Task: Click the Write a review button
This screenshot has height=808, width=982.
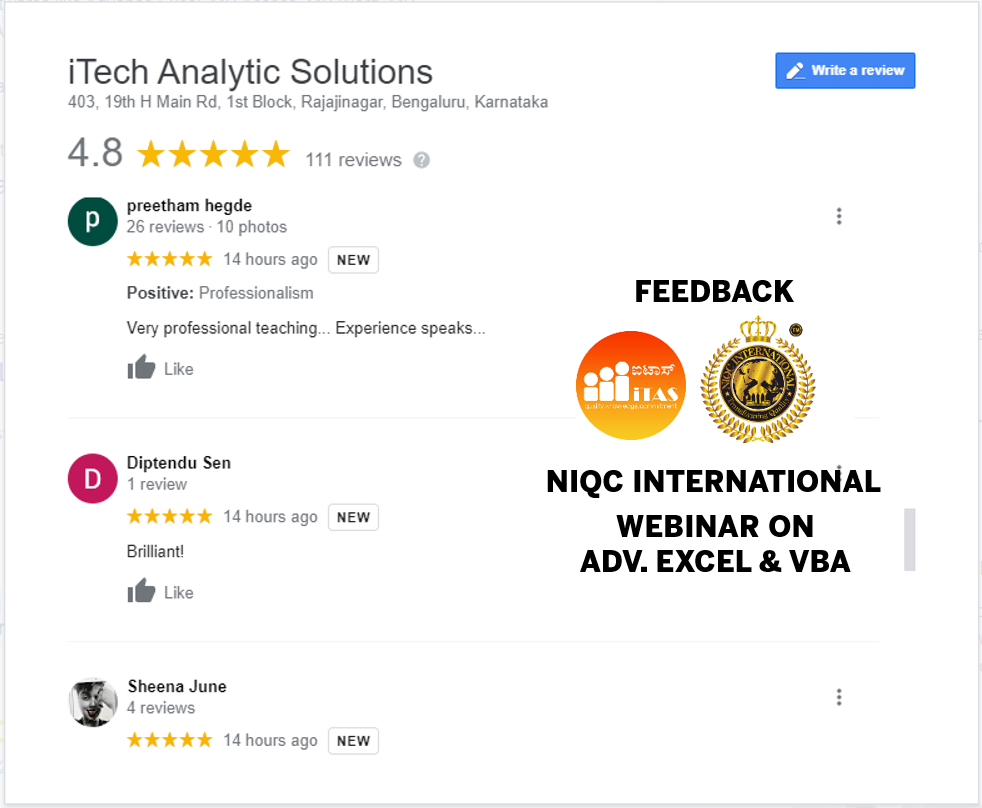Action: [x=845, y=71]
